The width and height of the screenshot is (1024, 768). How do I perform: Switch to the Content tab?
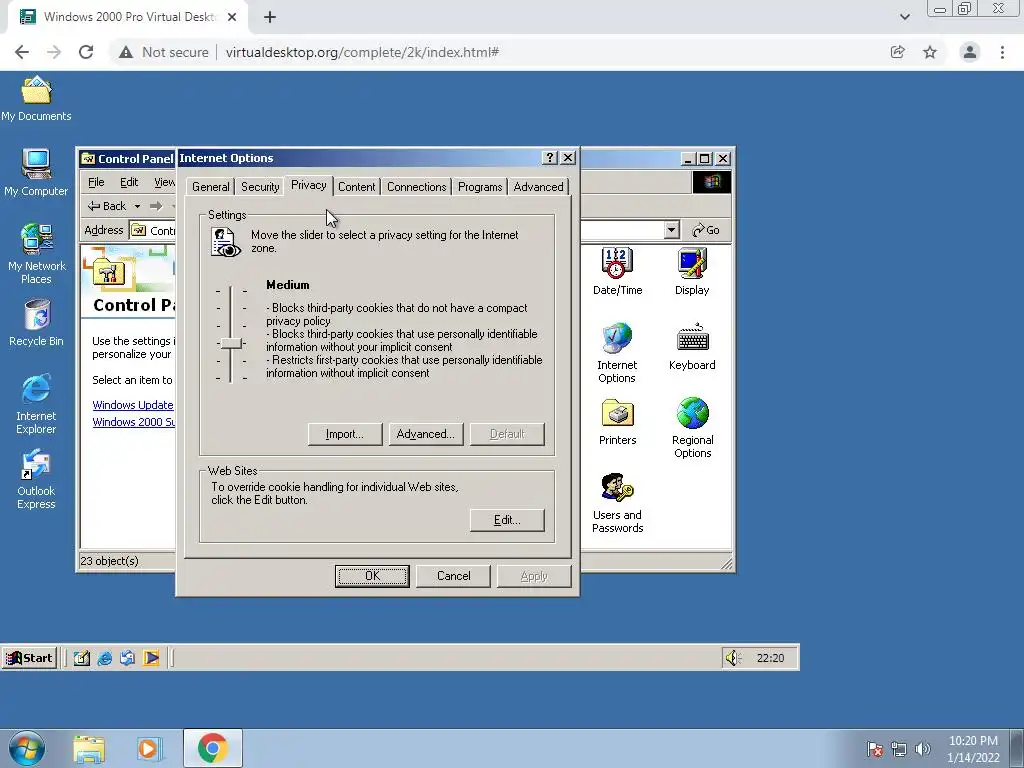pyautogui.click(x=357, y=187)
